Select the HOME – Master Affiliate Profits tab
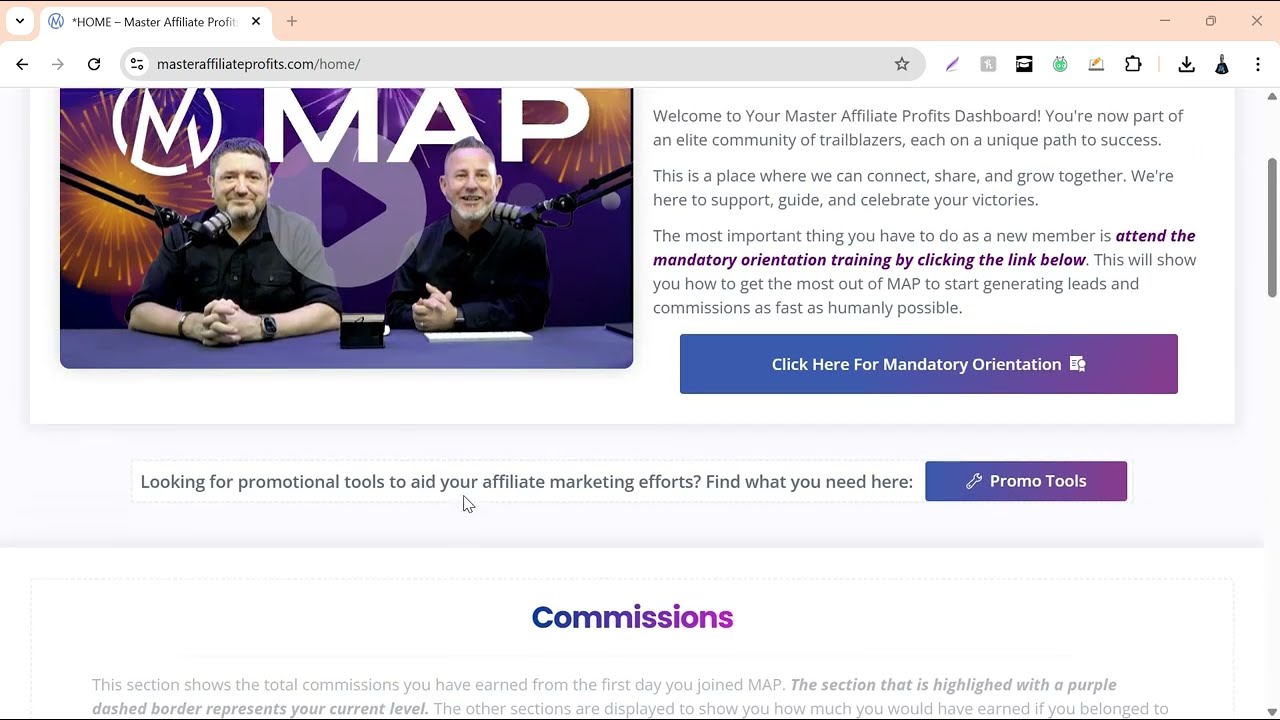Image resolution: width=1280 pixels, height=720 pixels. [x=155, y=22]
